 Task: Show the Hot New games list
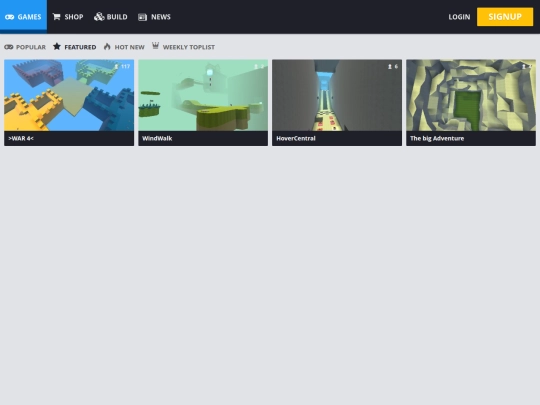[124, 47]
